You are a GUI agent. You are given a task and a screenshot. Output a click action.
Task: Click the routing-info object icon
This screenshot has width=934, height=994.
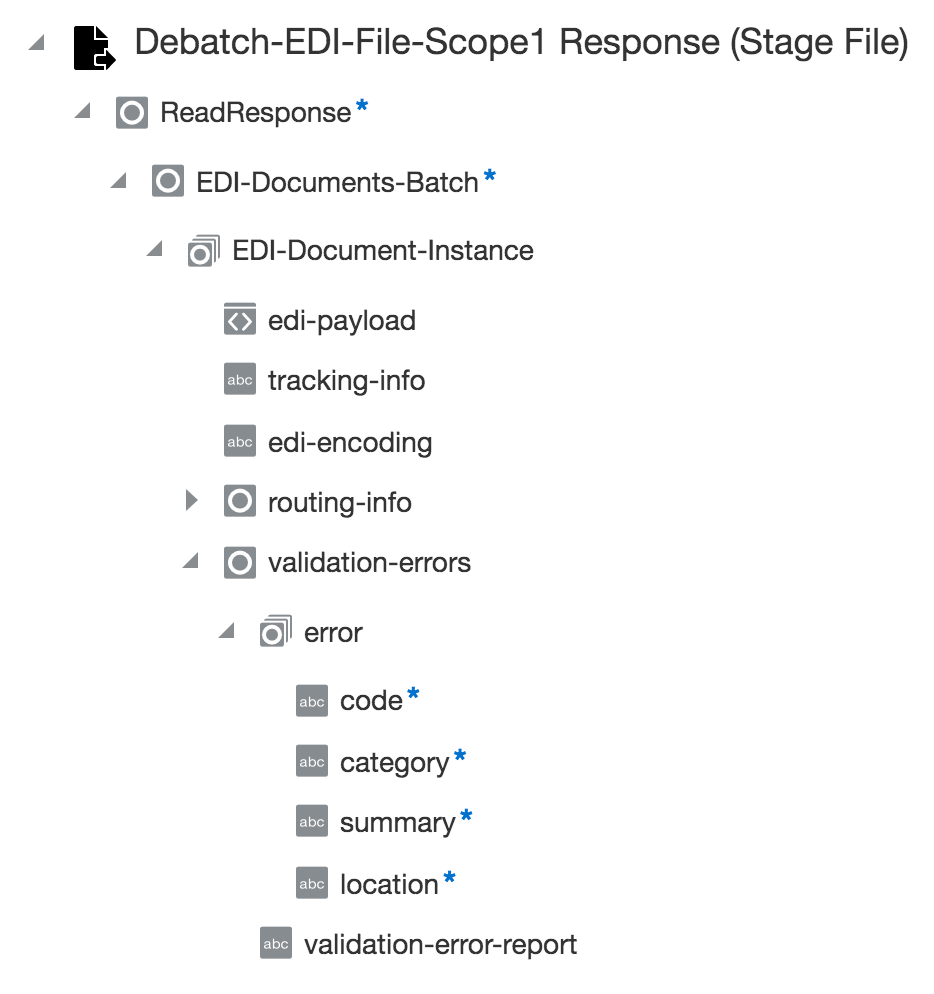pyautogui.click(x=239, y=501)
